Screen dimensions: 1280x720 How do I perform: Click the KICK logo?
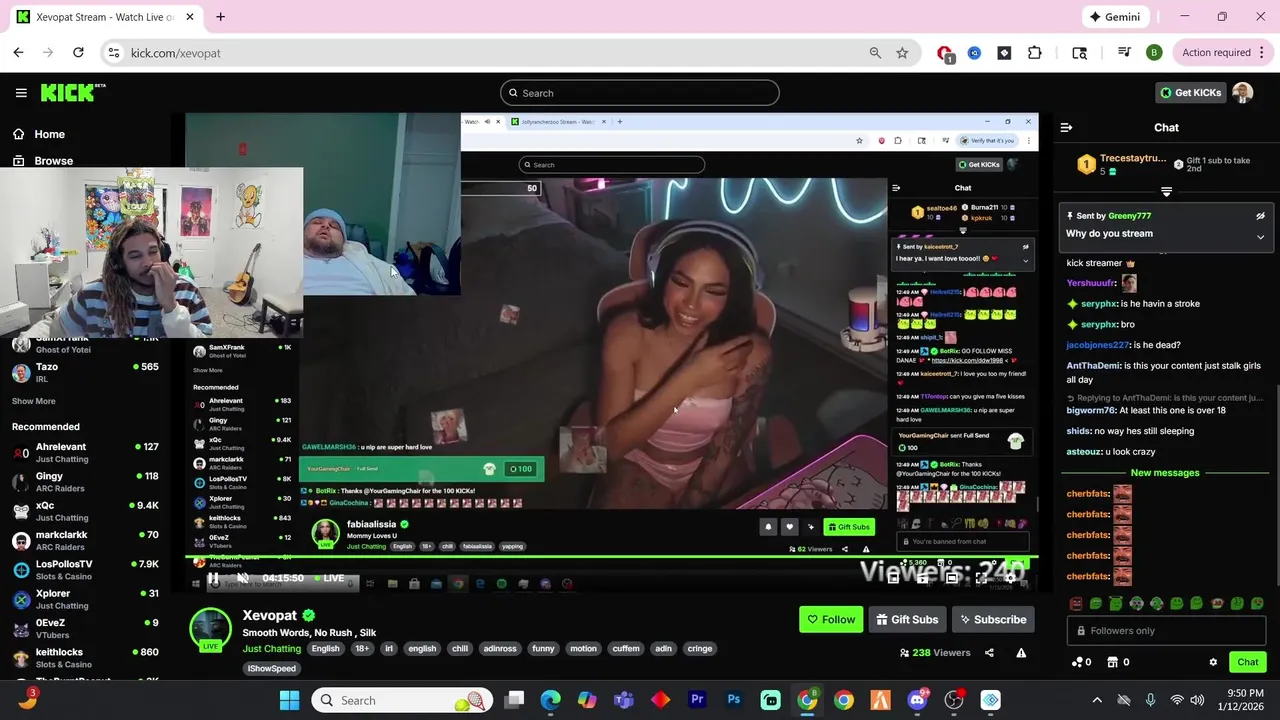[72, 92]
